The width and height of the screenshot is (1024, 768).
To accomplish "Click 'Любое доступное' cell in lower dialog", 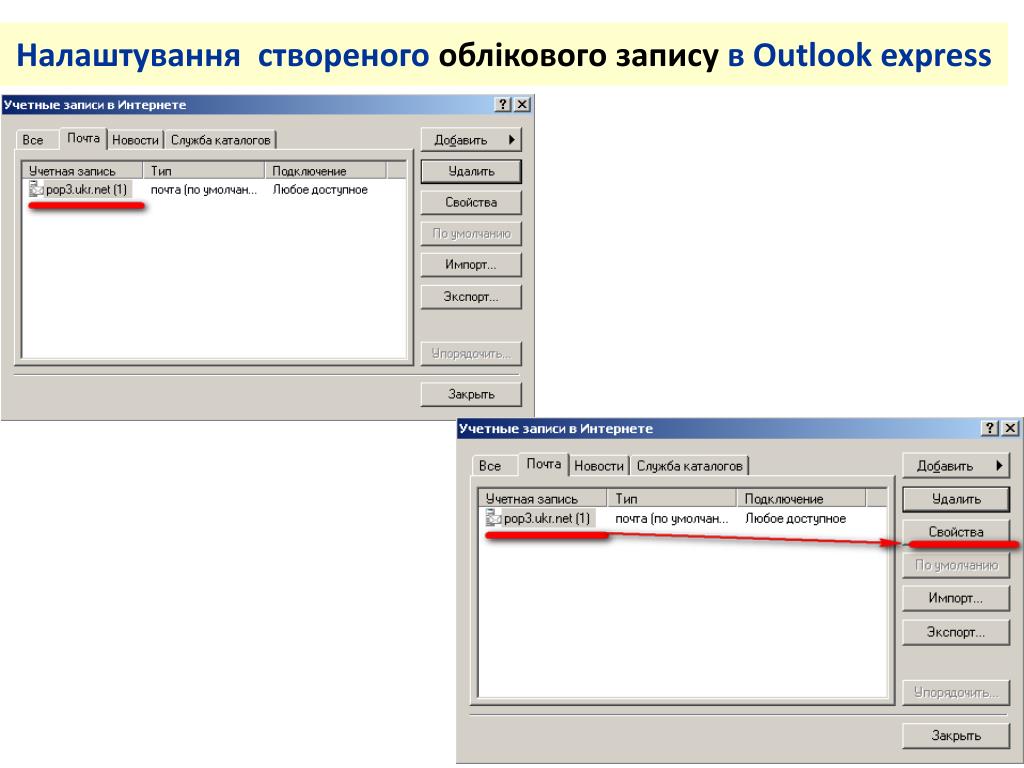I will (795, 519).
